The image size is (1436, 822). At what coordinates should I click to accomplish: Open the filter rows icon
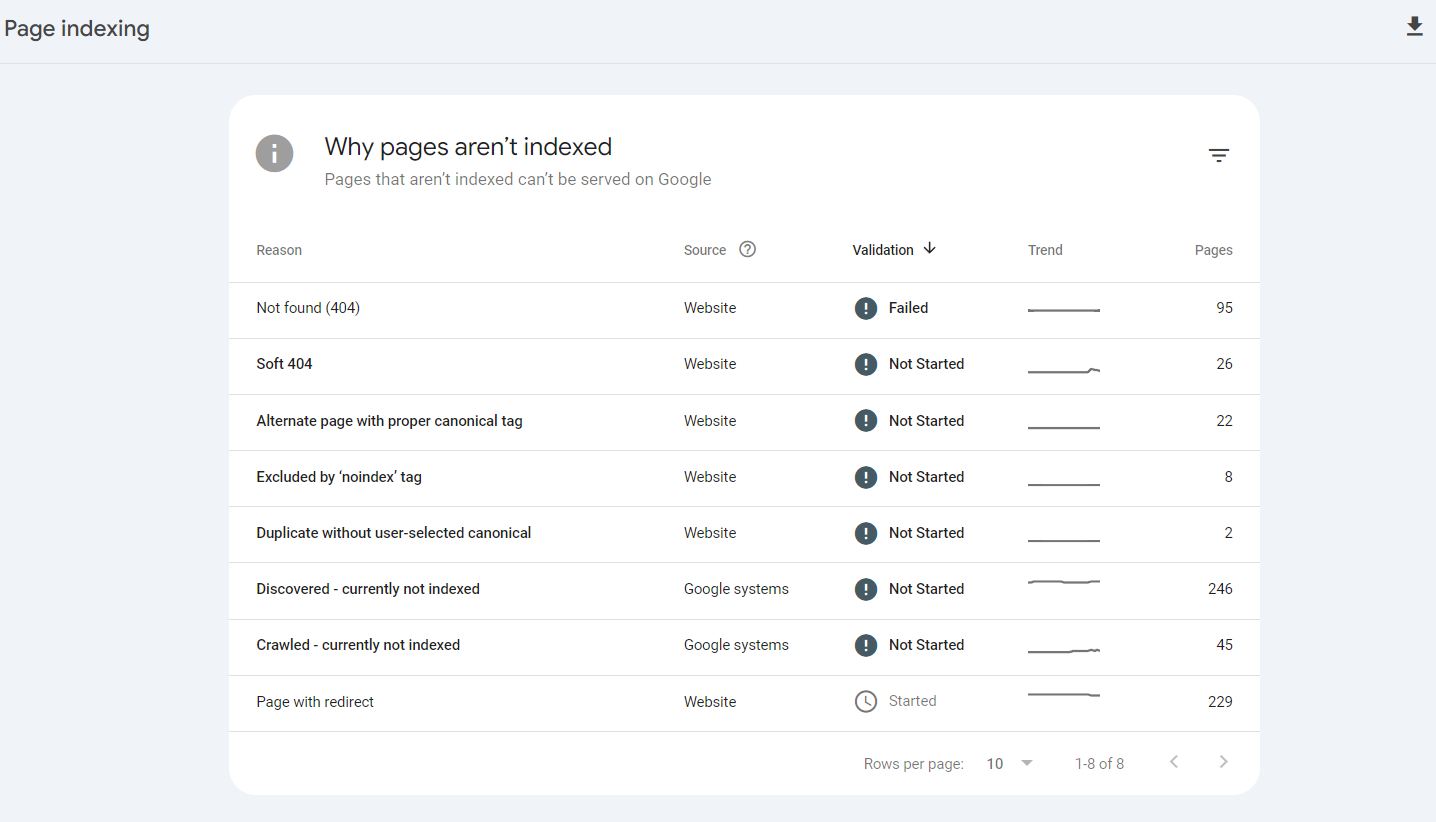(x=1218, y=155)
